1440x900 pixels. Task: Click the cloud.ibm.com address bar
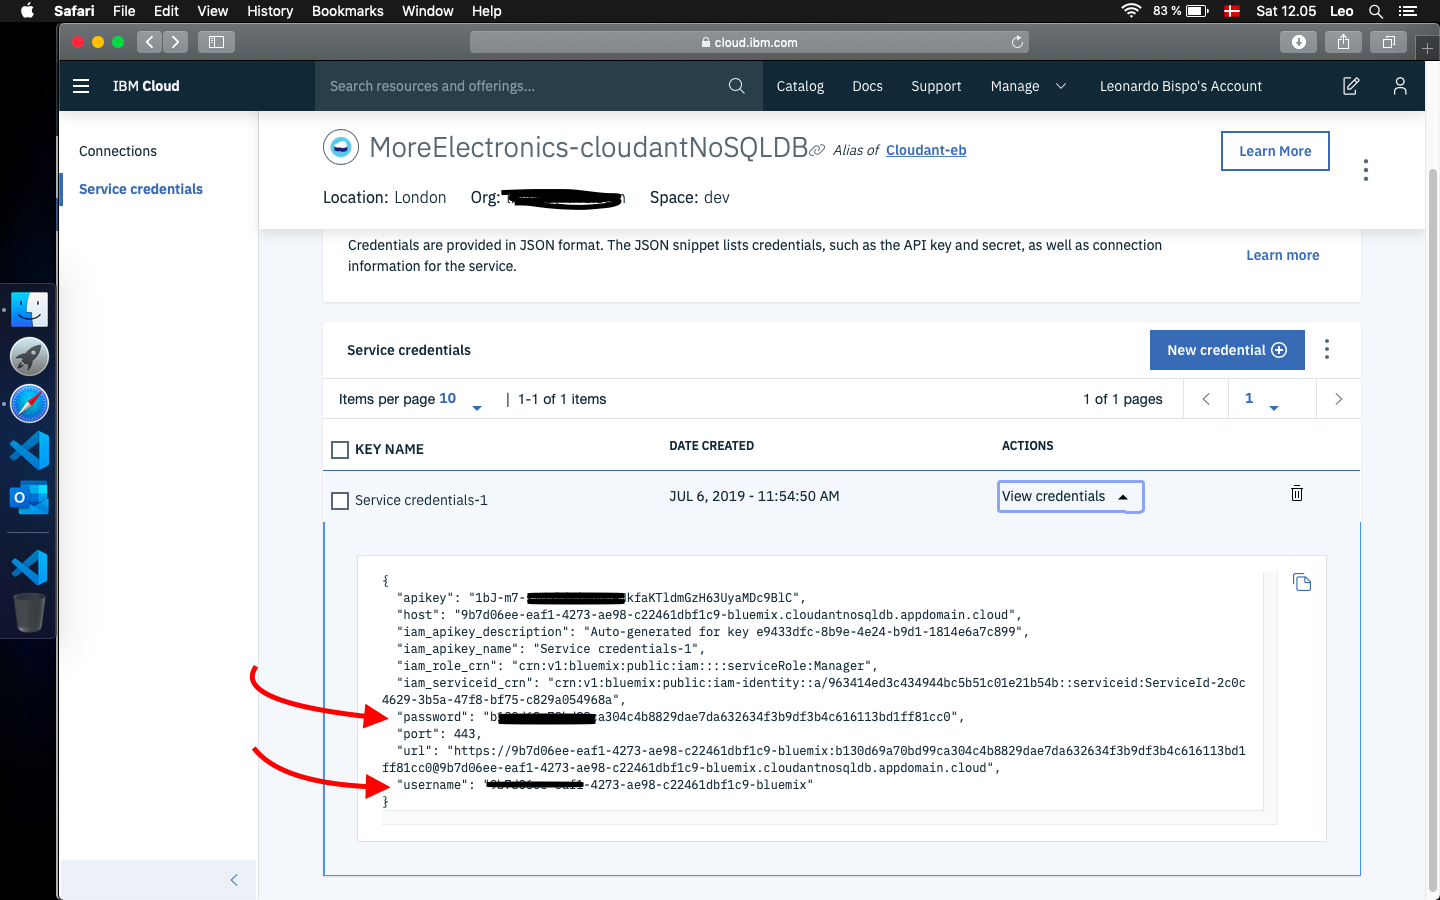tap(749, 42)
